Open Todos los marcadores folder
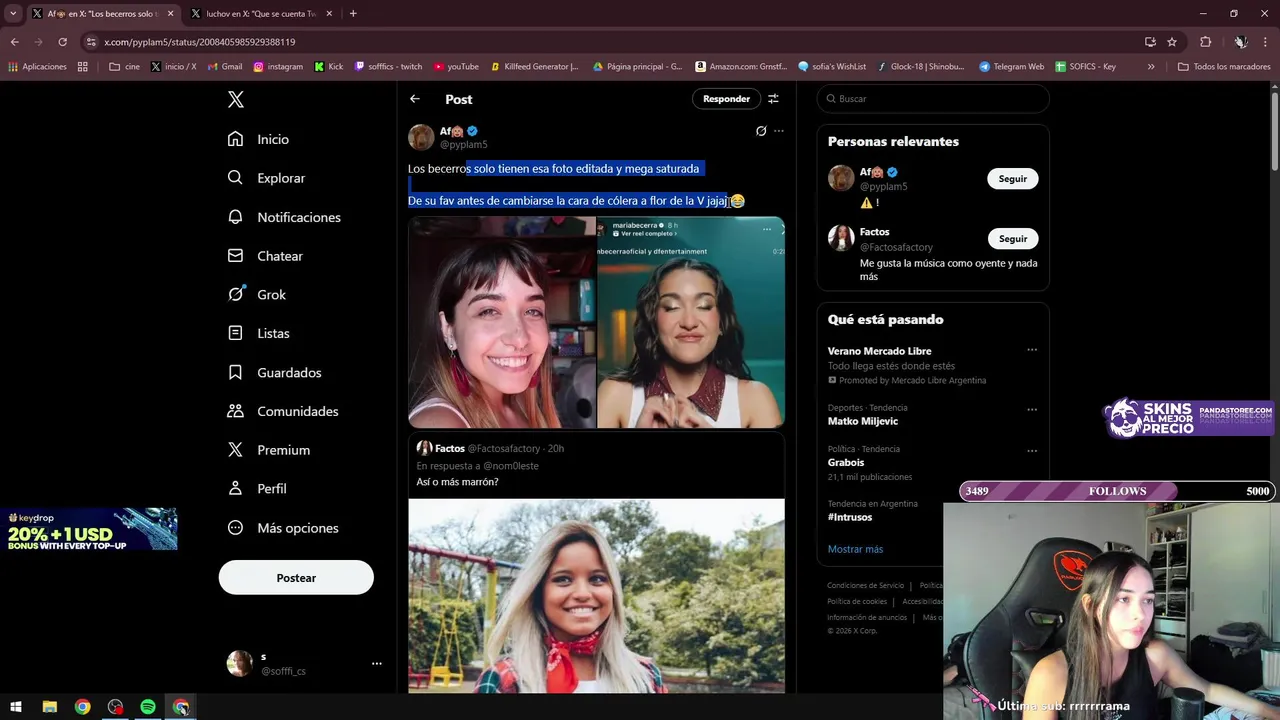1280x720 pixels. click(1224, 67)
